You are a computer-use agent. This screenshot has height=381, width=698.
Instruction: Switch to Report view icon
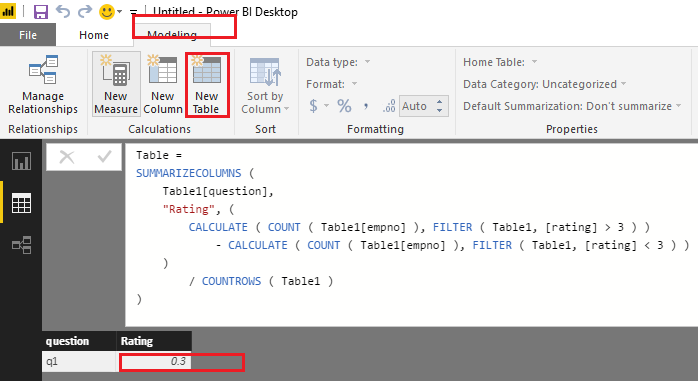(21, 161)
